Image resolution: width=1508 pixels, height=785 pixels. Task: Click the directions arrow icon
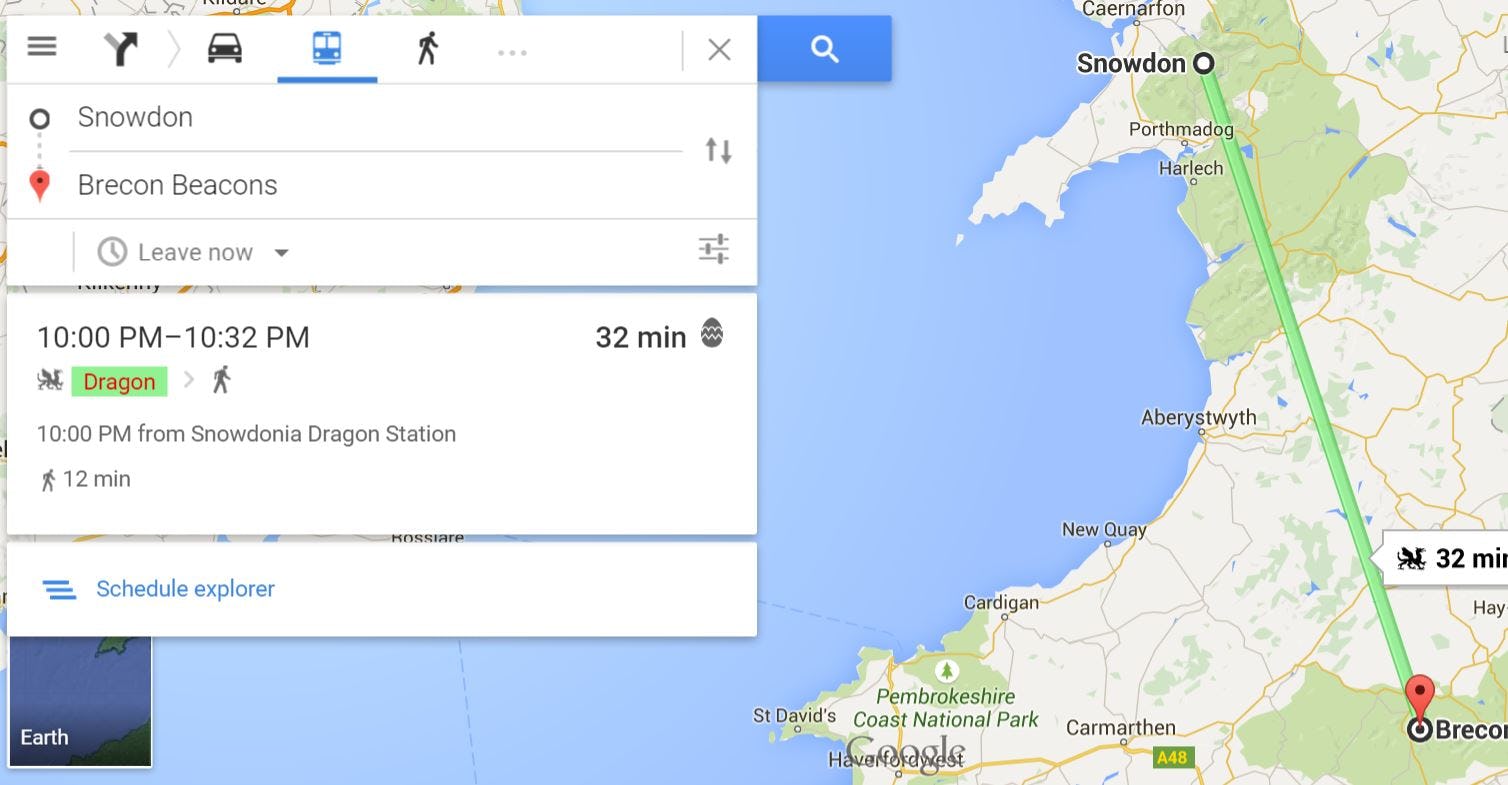pos(120,48)
